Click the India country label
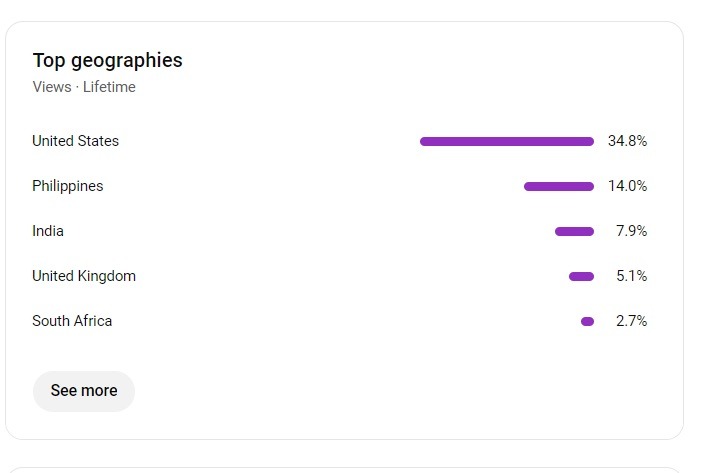The width and height of the screenshot is (727, 473). pyautogui.click(x=48, y=231)
